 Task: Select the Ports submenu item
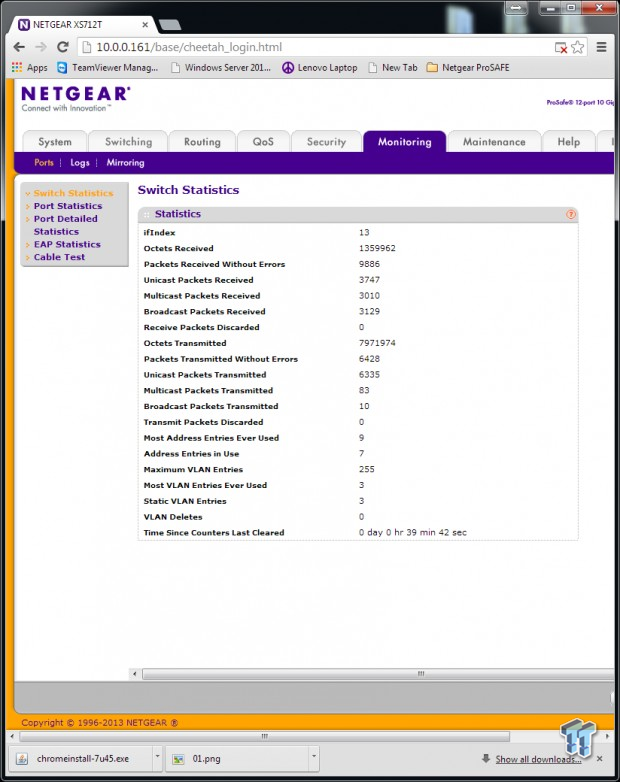point(44,163)
